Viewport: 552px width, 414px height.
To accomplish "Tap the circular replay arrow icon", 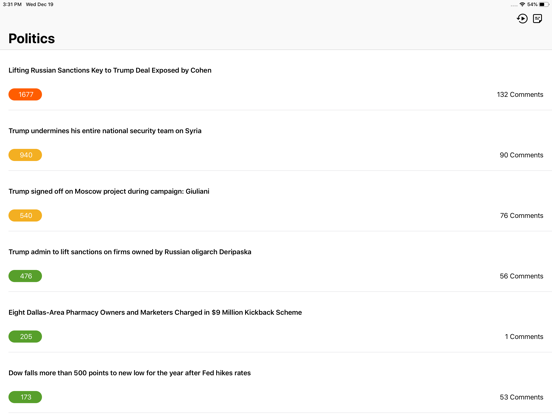I will 522,18.
